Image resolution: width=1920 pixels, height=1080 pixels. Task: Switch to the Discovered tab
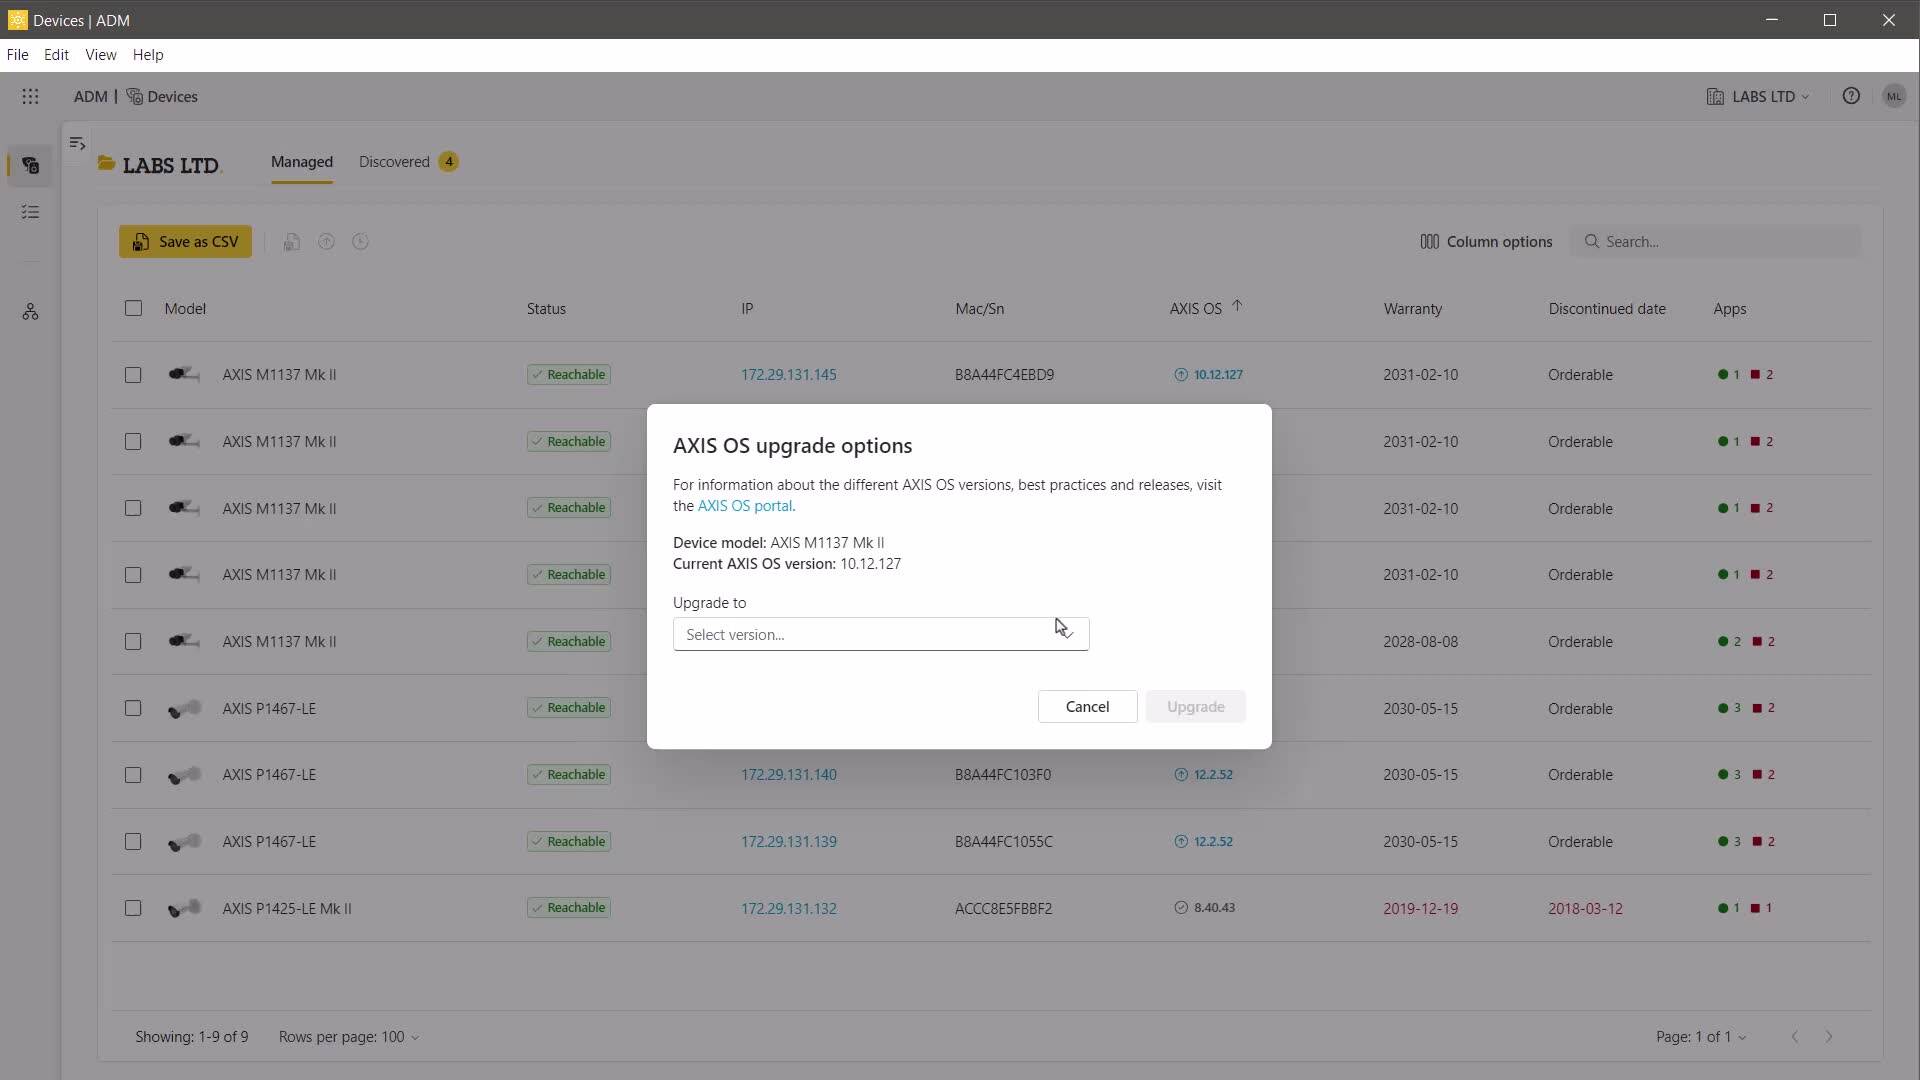[x=395, y=162]
